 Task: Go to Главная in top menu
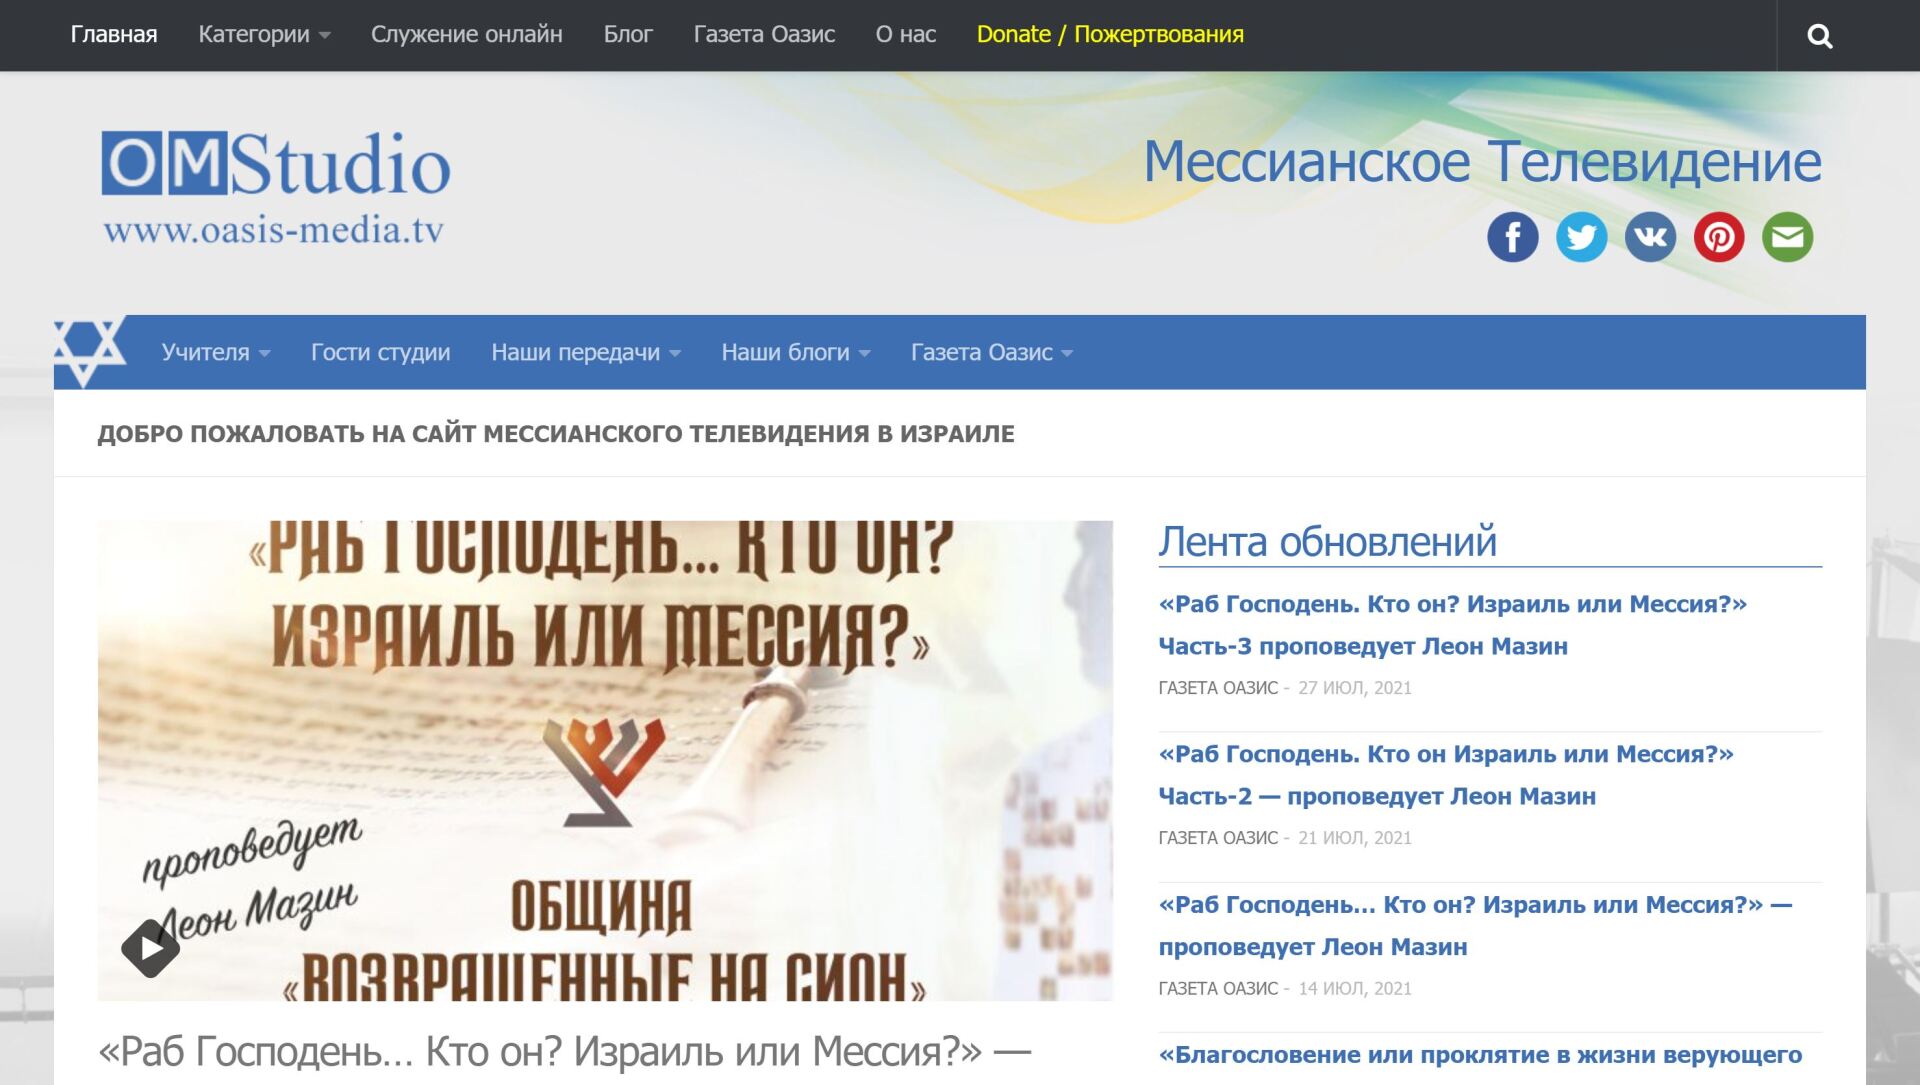click(x=114, y=34)
